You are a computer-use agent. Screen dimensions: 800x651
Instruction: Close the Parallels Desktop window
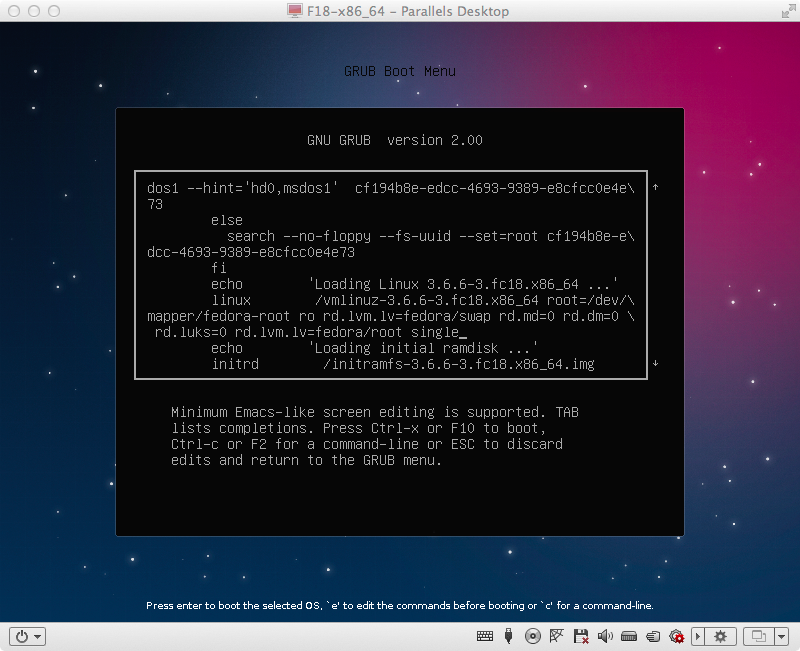[14, 11]
